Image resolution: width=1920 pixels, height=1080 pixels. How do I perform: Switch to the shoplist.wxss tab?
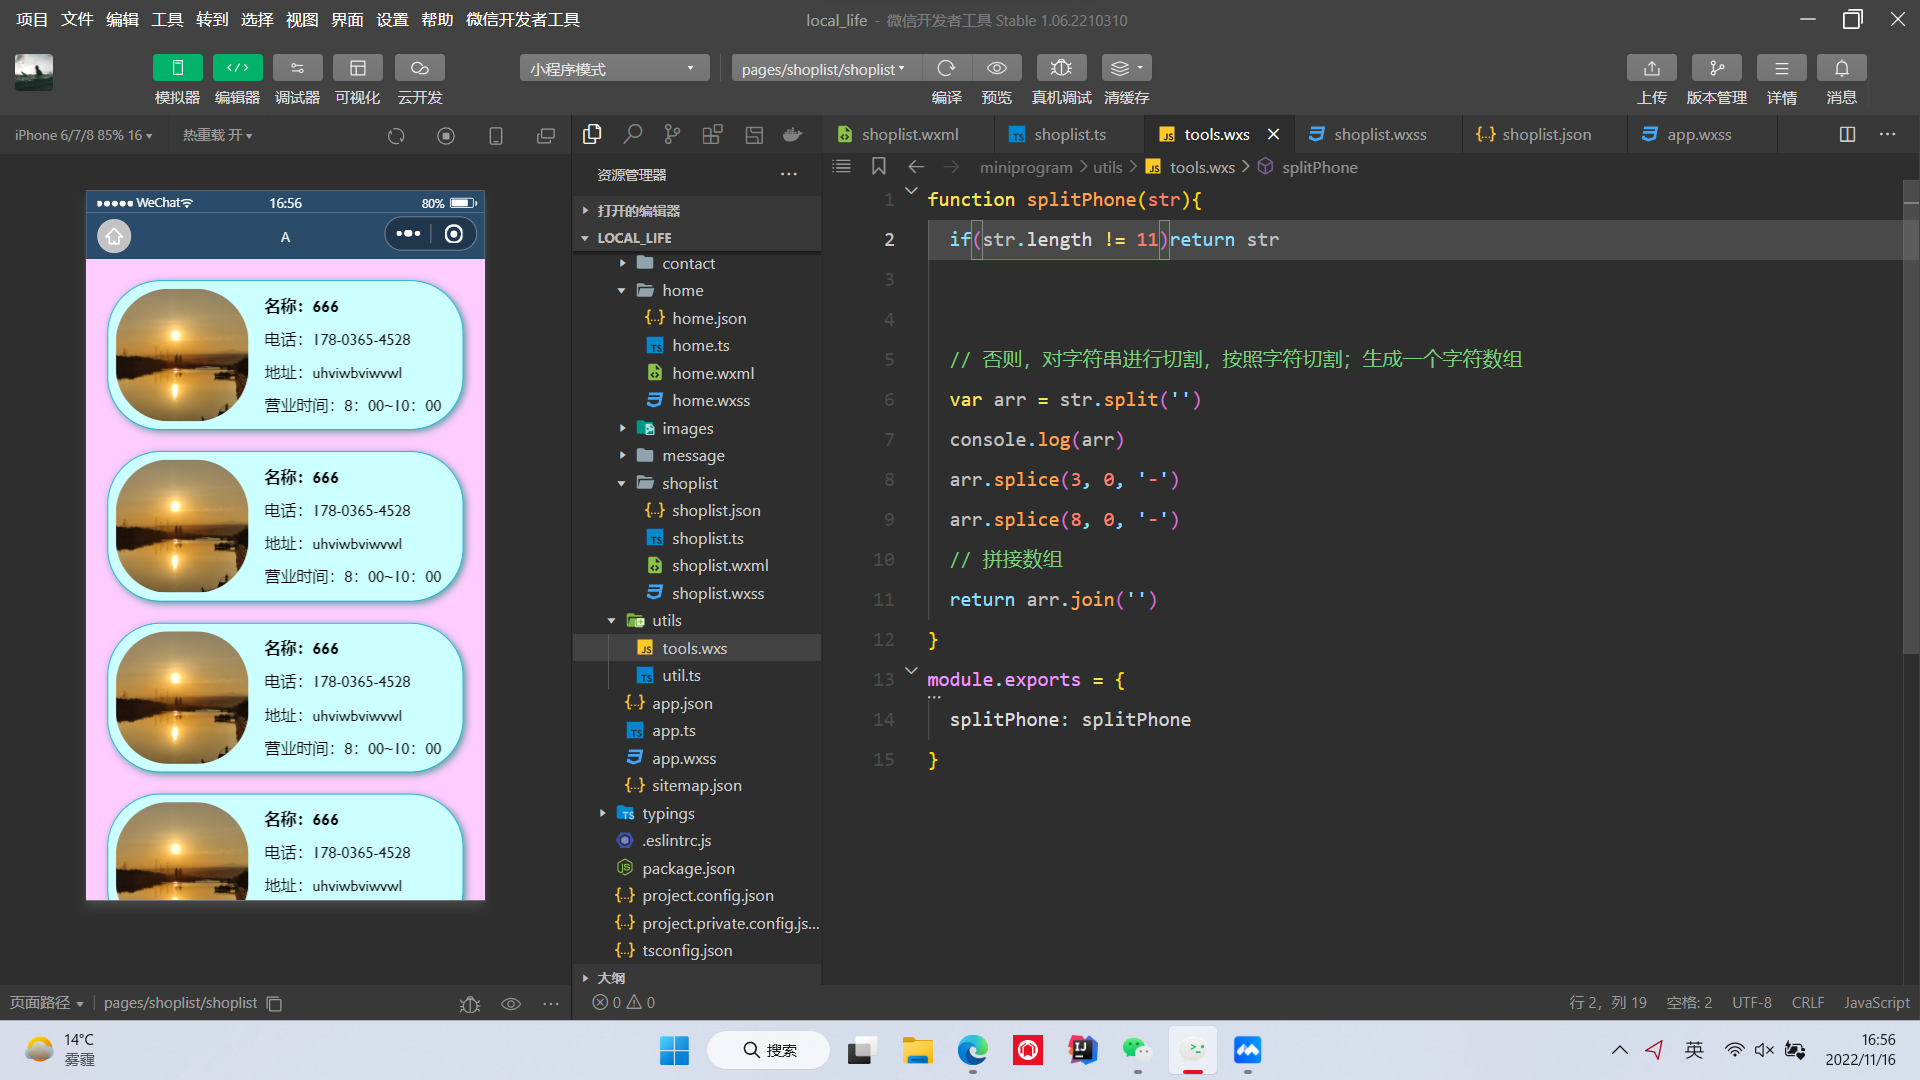click(1379, 134)
